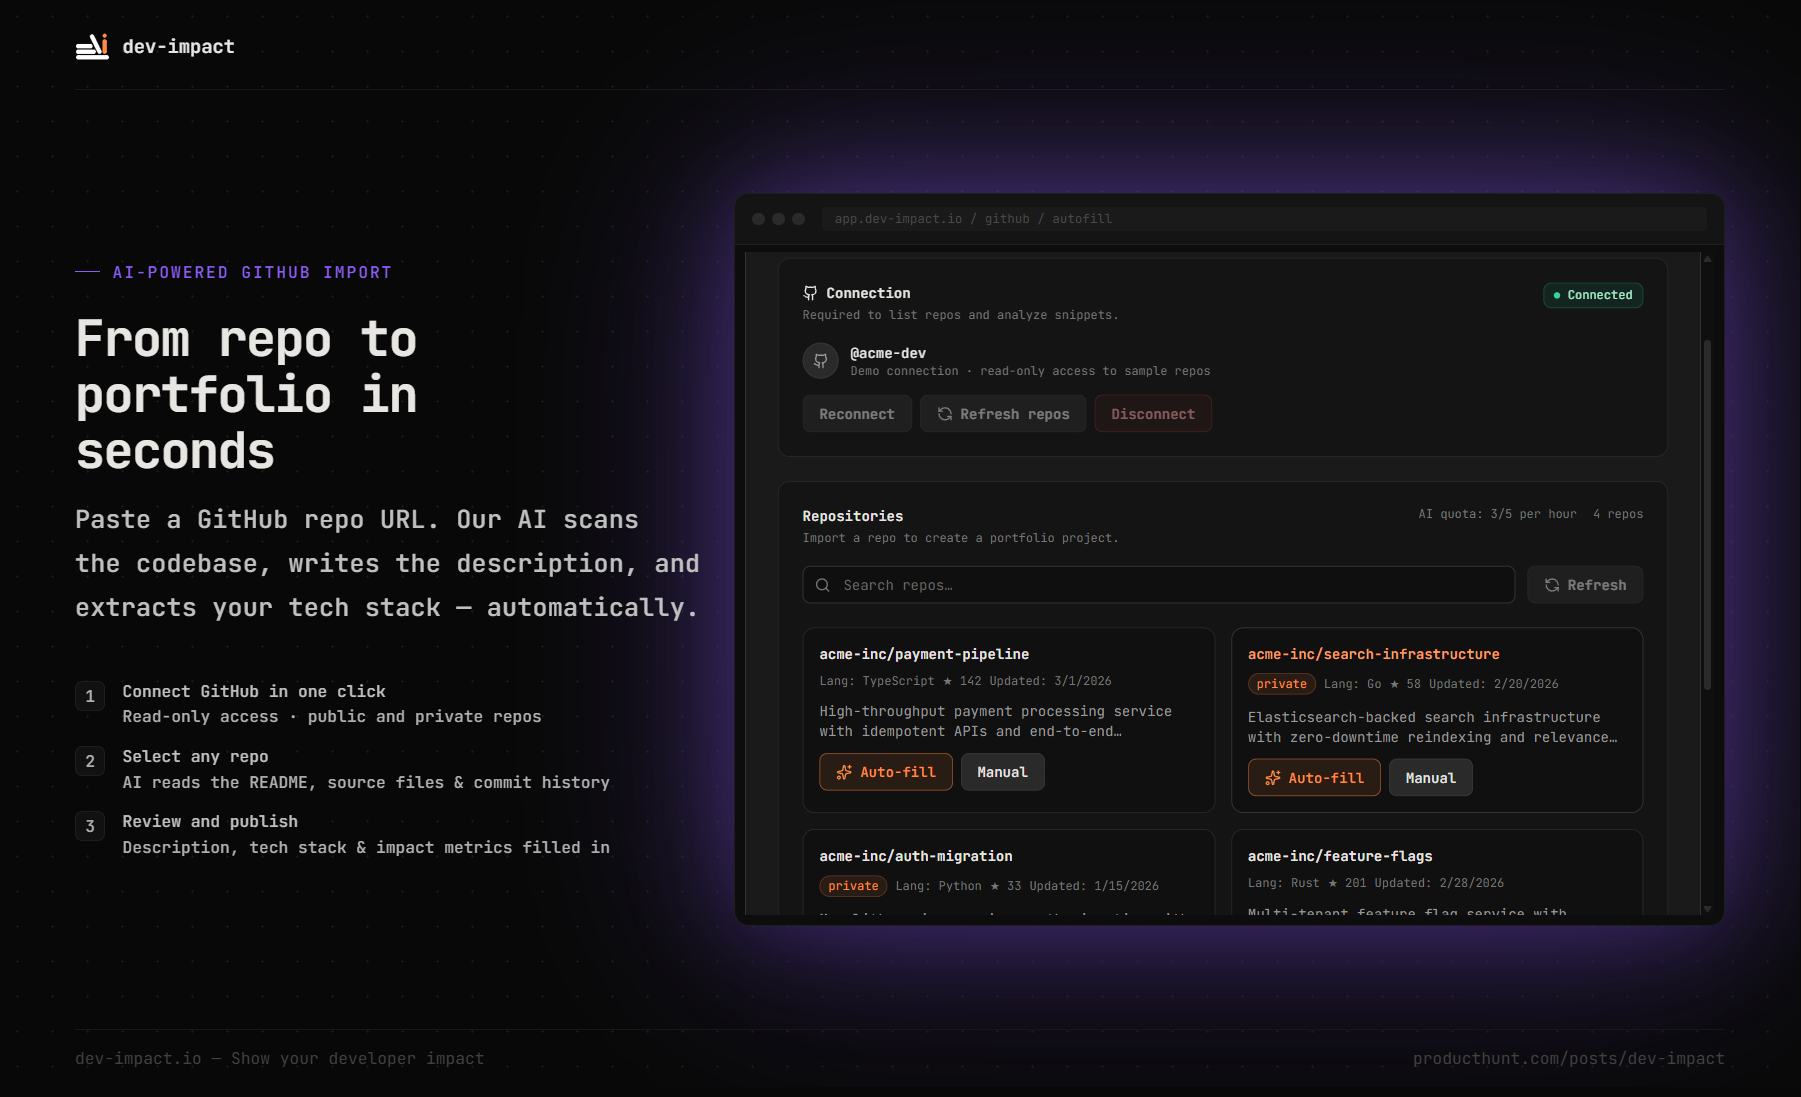1801x1097 pixels.
Task: Click Reconnect button
Action: [857, 414]
